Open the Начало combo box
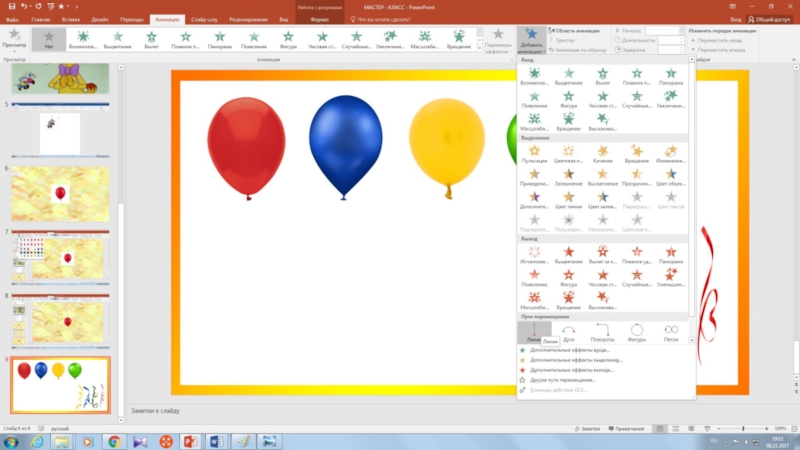The height and width of the screenshot is (450, 800). point(680,31)
